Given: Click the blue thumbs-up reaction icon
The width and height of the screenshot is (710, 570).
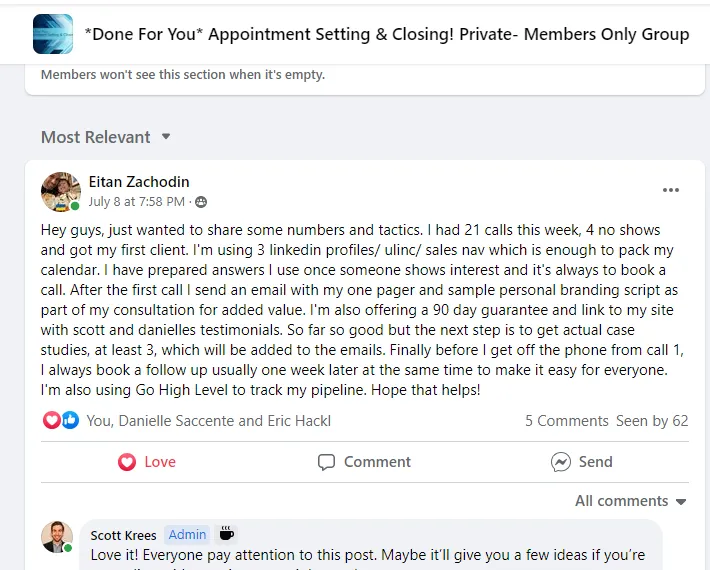Looking at the screenshot, I should [x=70, y=420].
